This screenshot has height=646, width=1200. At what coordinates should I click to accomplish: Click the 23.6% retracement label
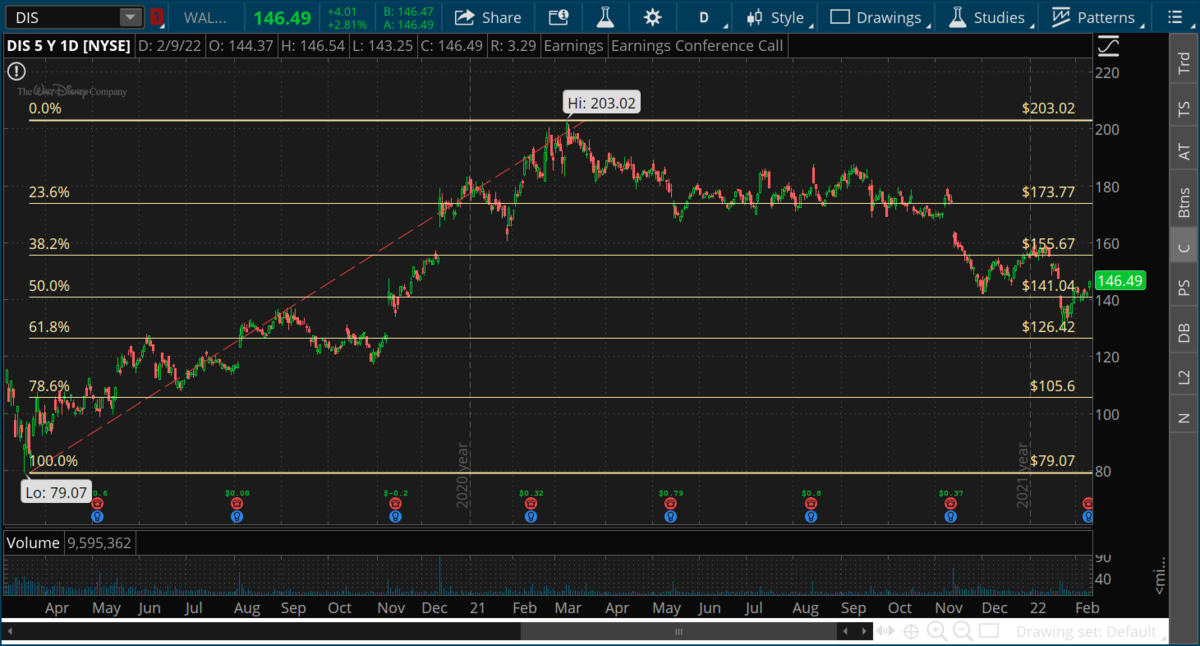(x=50, y=192)
